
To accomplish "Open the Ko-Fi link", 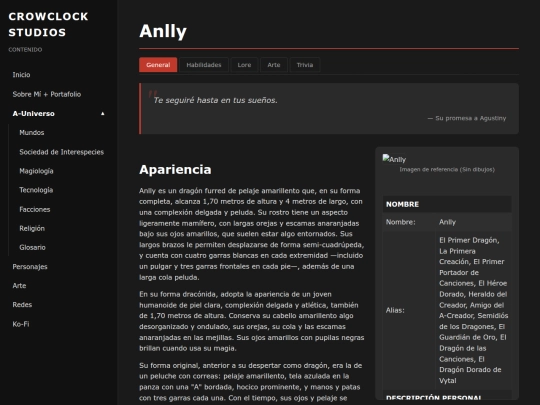I will (x=21, y=324).
